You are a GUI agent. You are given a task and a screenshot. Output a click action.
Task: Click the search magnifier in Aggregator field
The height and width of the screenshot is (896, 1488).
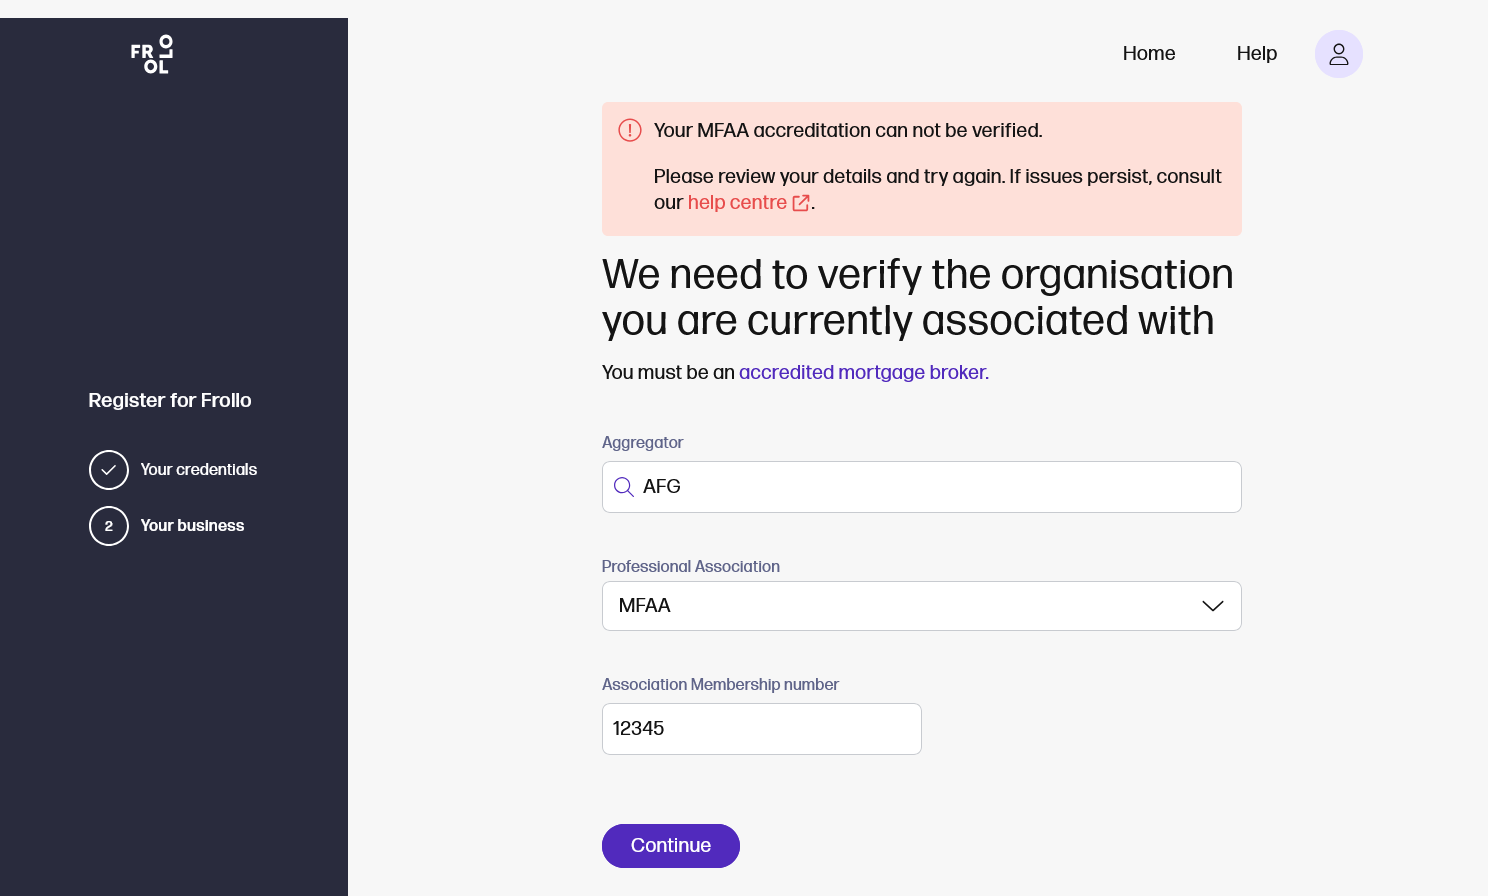click(x=624, y=487)
